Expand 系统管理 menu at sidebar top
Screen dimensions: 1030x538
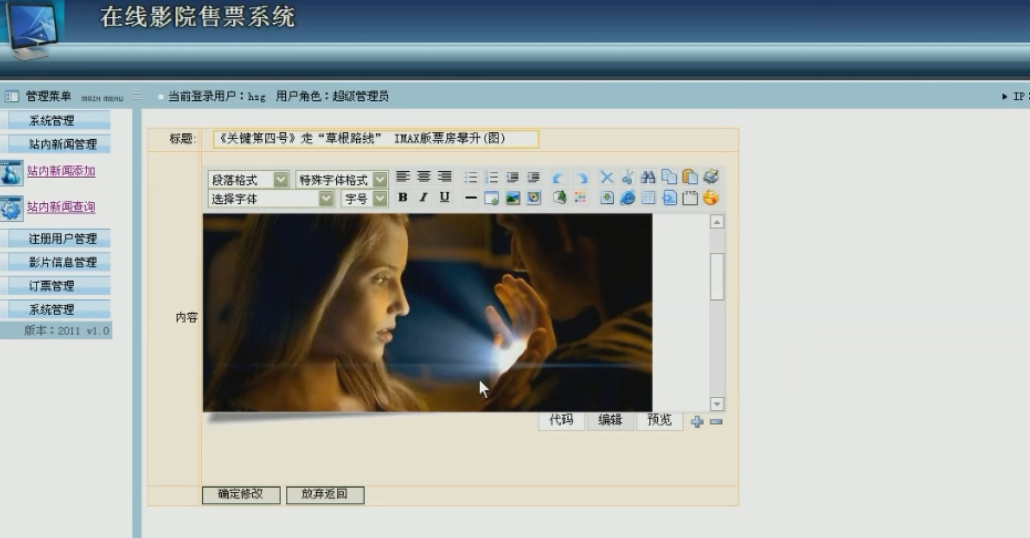pyautogui.click(x=56, y=120)
